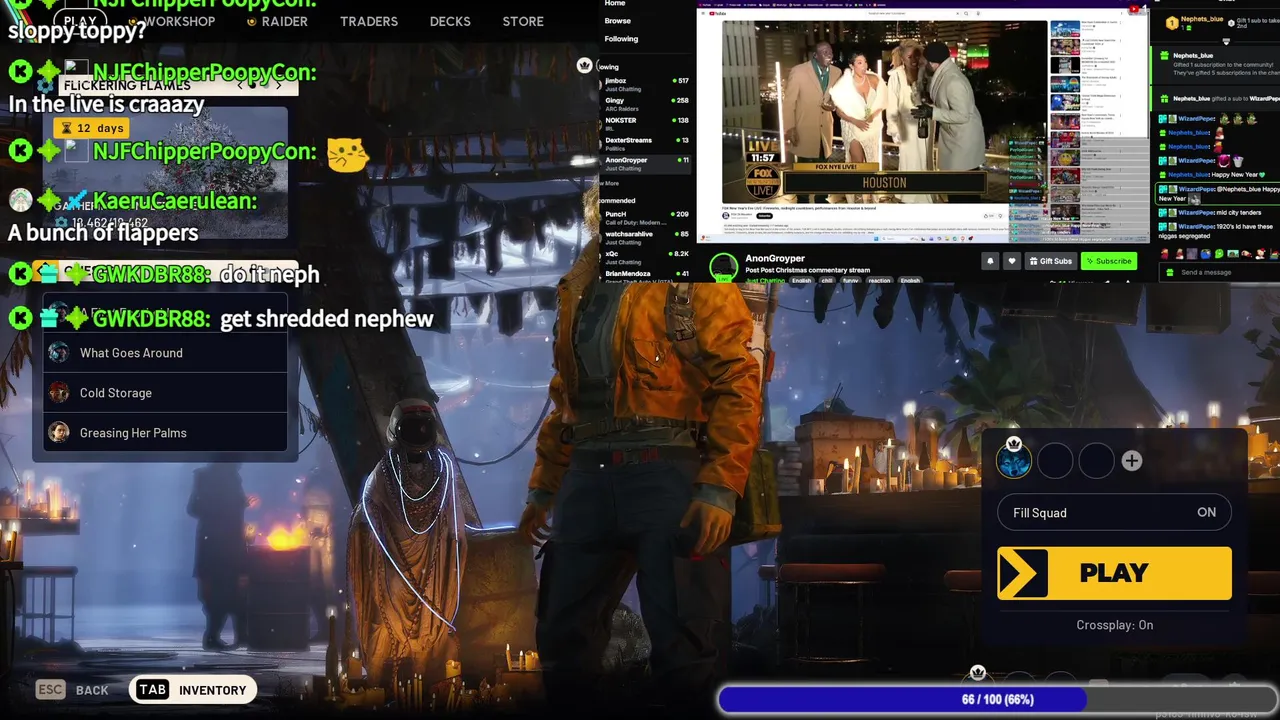
Task: Click the crown icon near top center
Action: (x=584, y=65)
